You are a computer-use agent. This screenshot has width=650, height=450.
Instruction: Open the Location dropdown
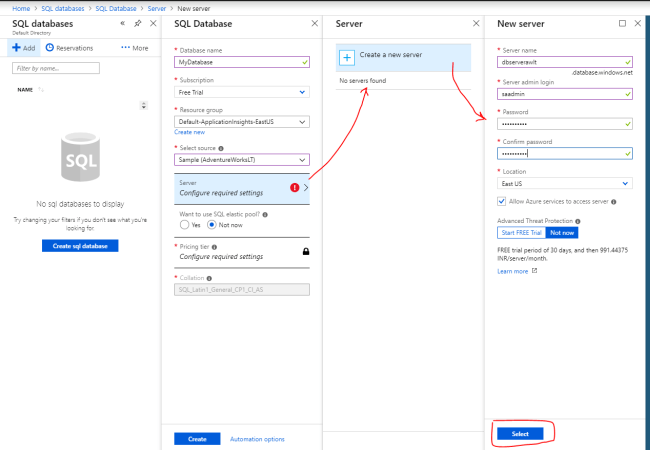(565, 184)
